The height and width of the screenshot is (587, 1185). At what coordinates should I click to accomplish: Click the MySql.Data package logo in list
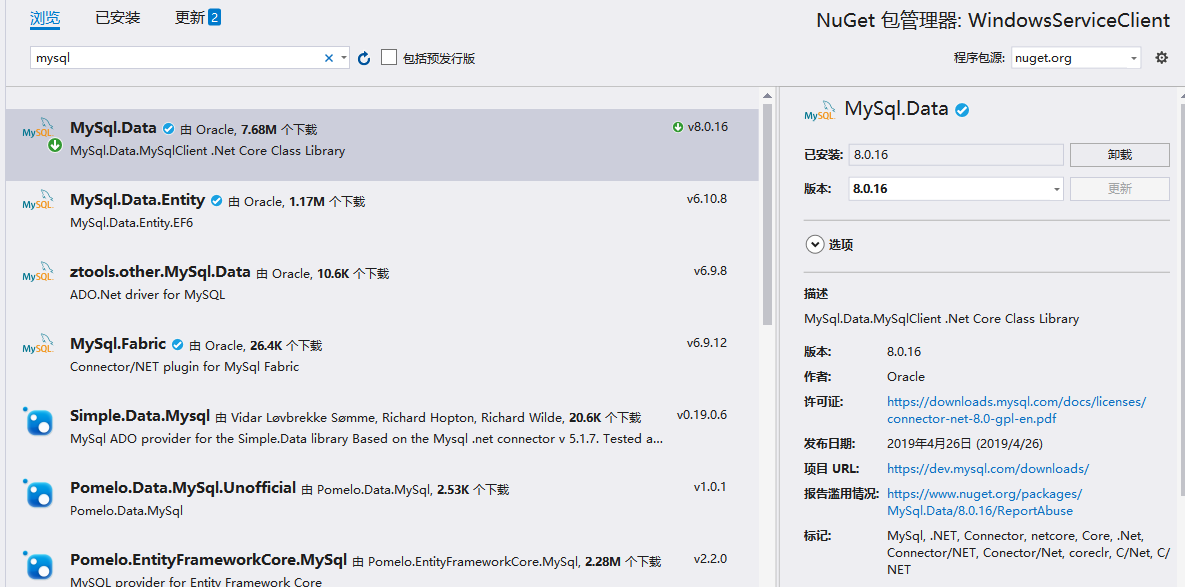pyautogui.click(x=39, y=133)
